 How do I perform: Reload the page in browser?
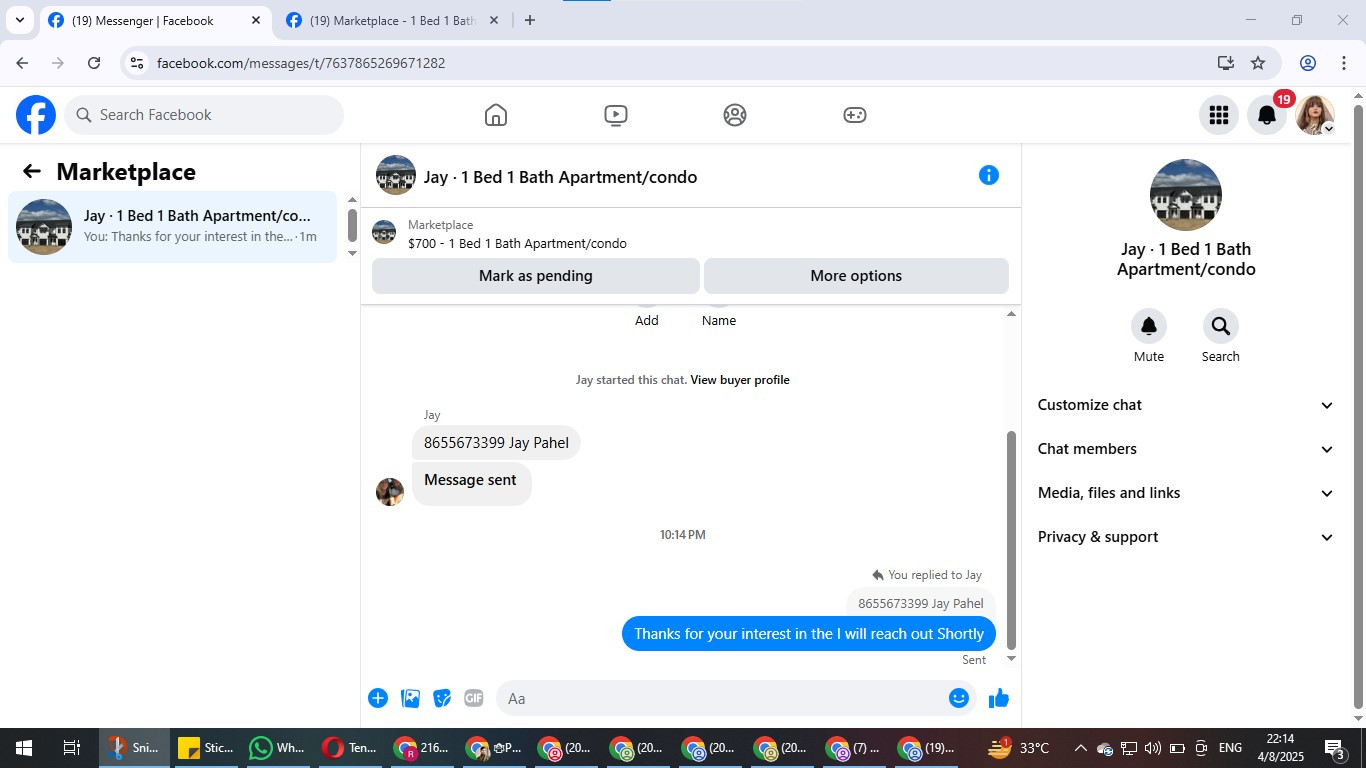[94, 63]
